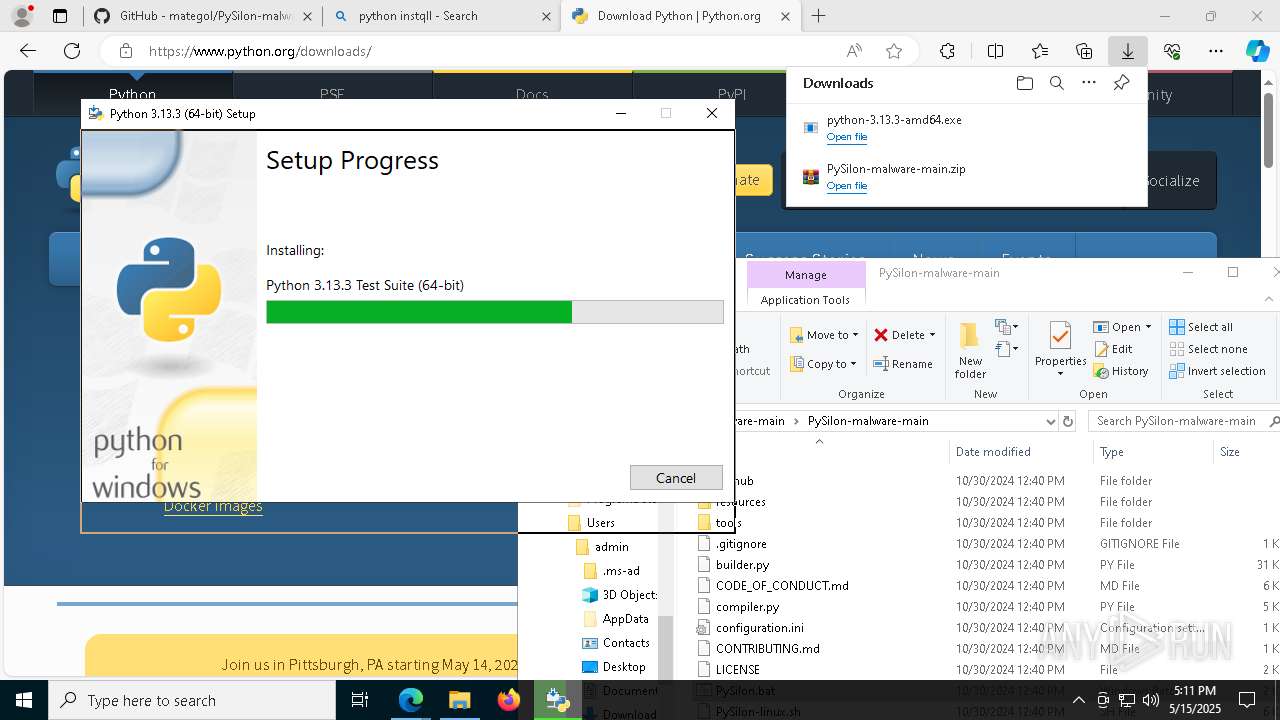Open the Edge tab actions menu icon

pyautogui.click(x=60, y=16)
